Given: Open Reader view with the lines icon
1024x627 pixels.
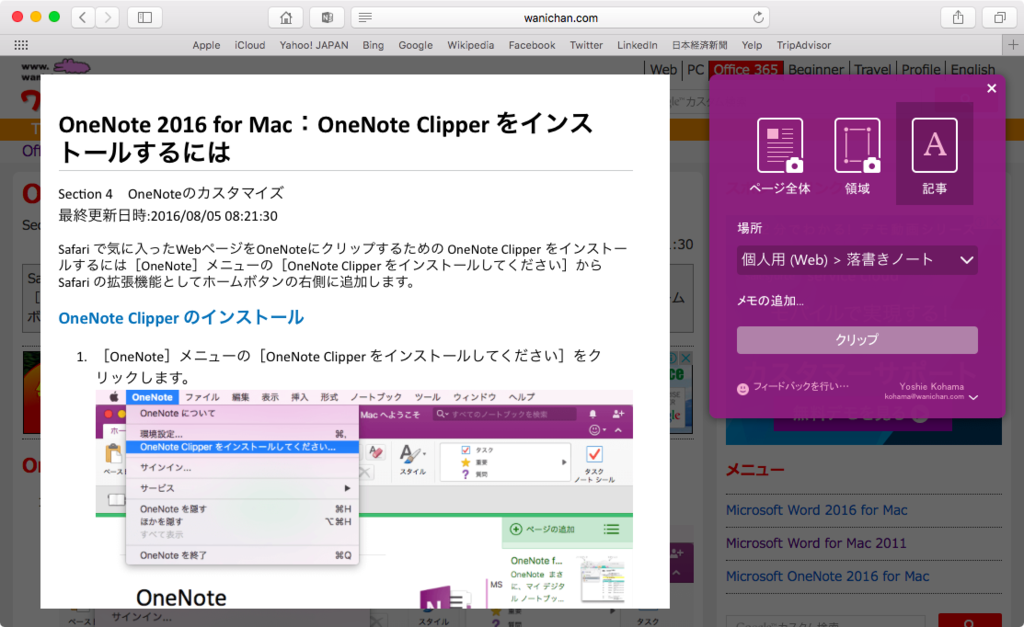Looking at the screenshot, I should click(363, 17).
